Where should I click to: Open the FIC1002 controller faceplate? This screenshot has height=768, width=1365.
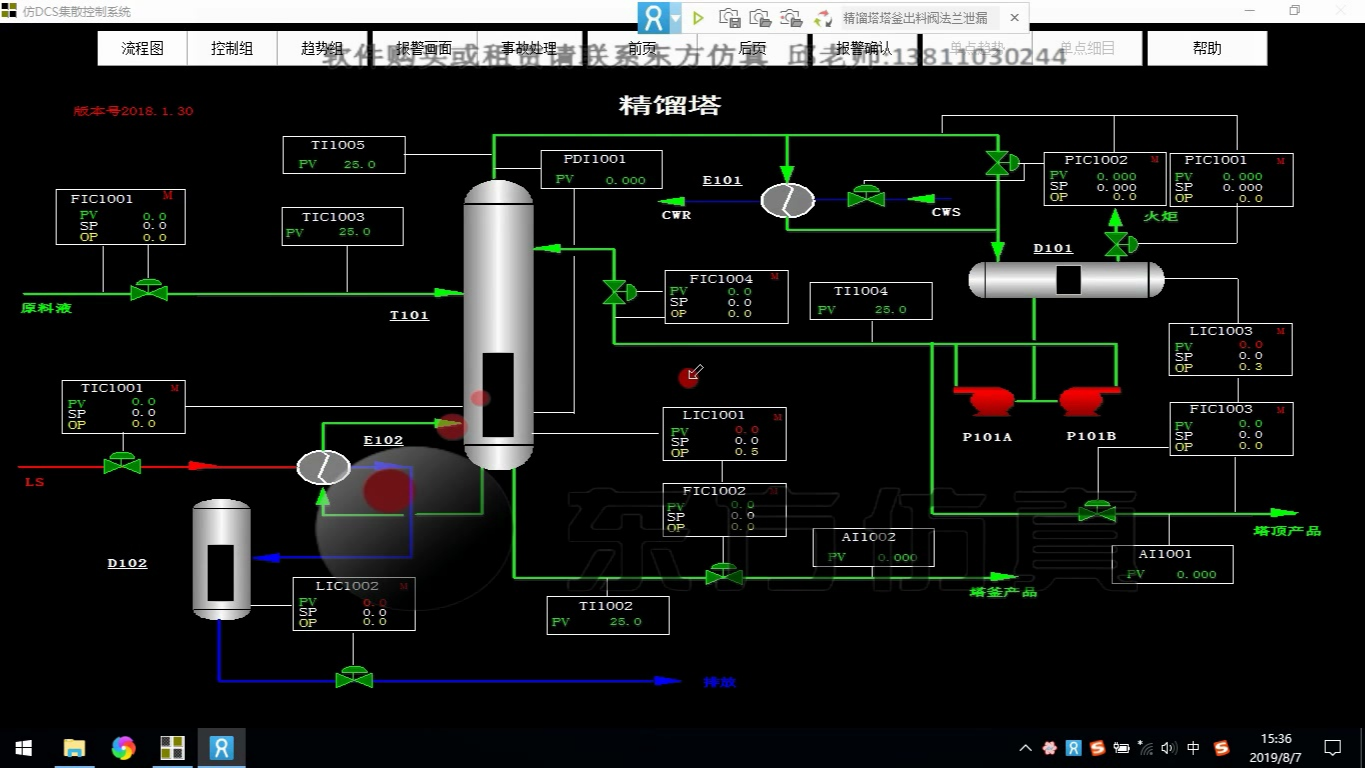pyautogui.click(x=724, y=509)
